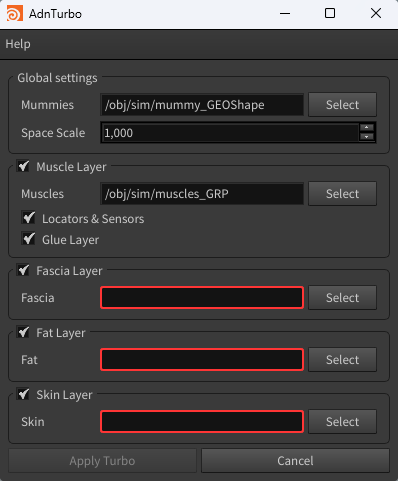Click Select button beside Mummies field

tap(342, 105)
